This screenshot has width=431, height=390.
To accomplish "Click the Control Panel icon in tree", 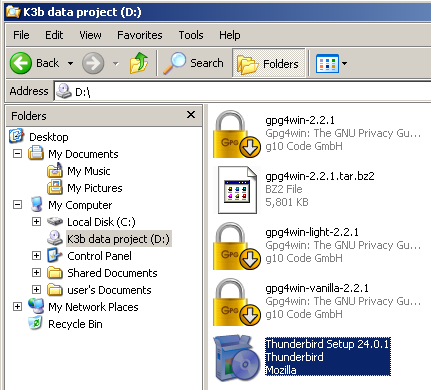I will pyautogui.click(x=55, y=255).
